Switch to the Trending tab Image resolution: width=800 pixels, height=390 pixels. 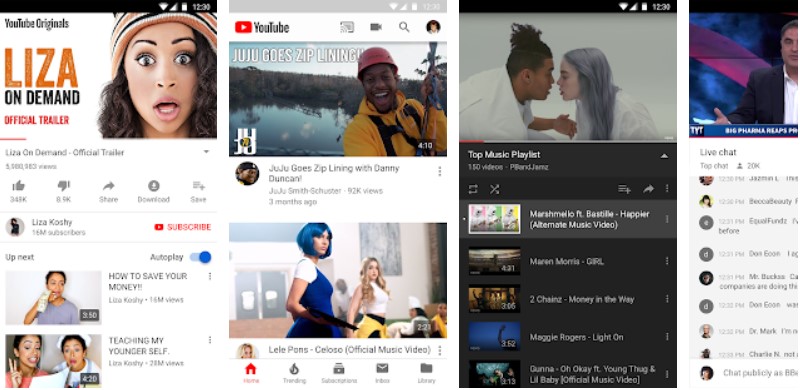(294, 373)
